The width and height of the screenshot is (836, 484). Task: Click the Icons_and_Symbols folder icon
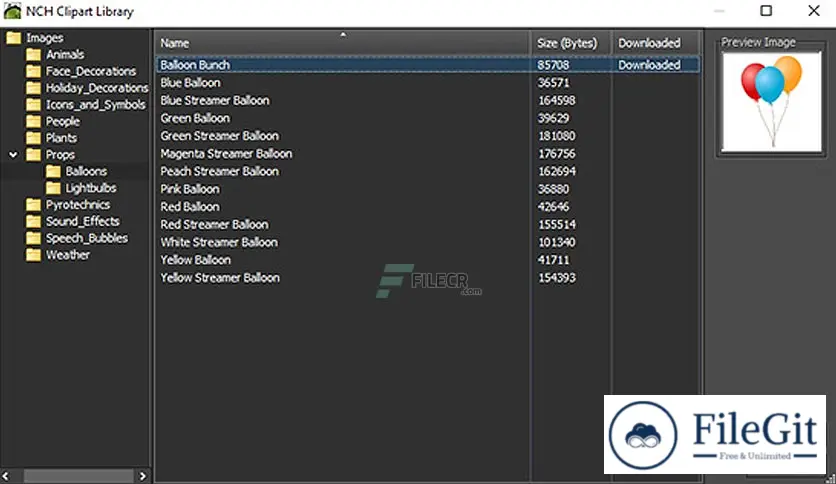(x=33, y=104)
